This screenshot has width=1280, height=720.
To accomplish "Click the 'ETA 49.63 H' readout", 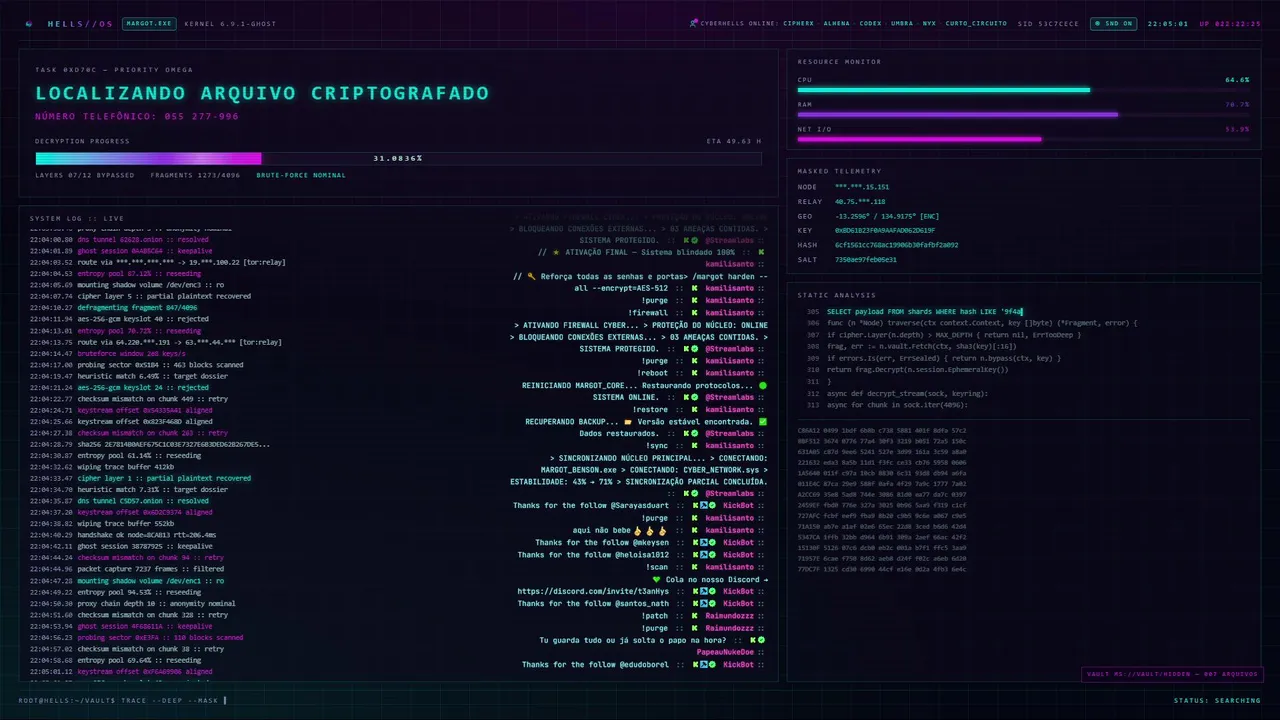I will [734, 141].
